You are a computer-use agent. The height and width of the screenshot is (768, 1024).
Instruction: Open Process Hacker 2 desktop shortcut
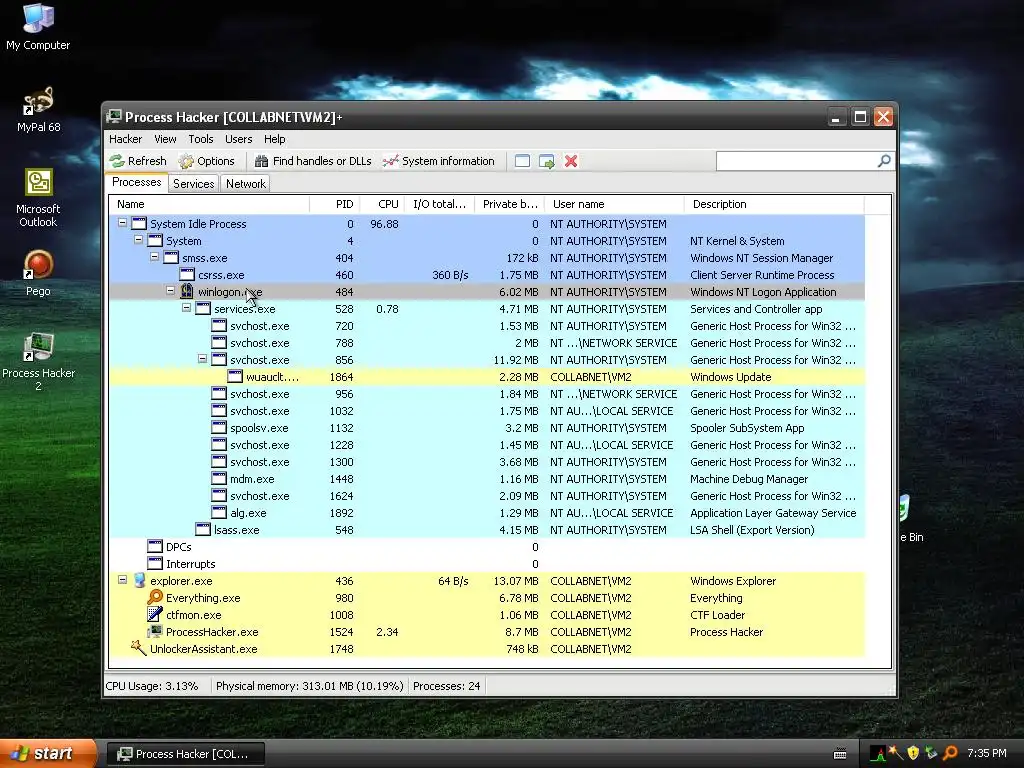click(38, 361)
